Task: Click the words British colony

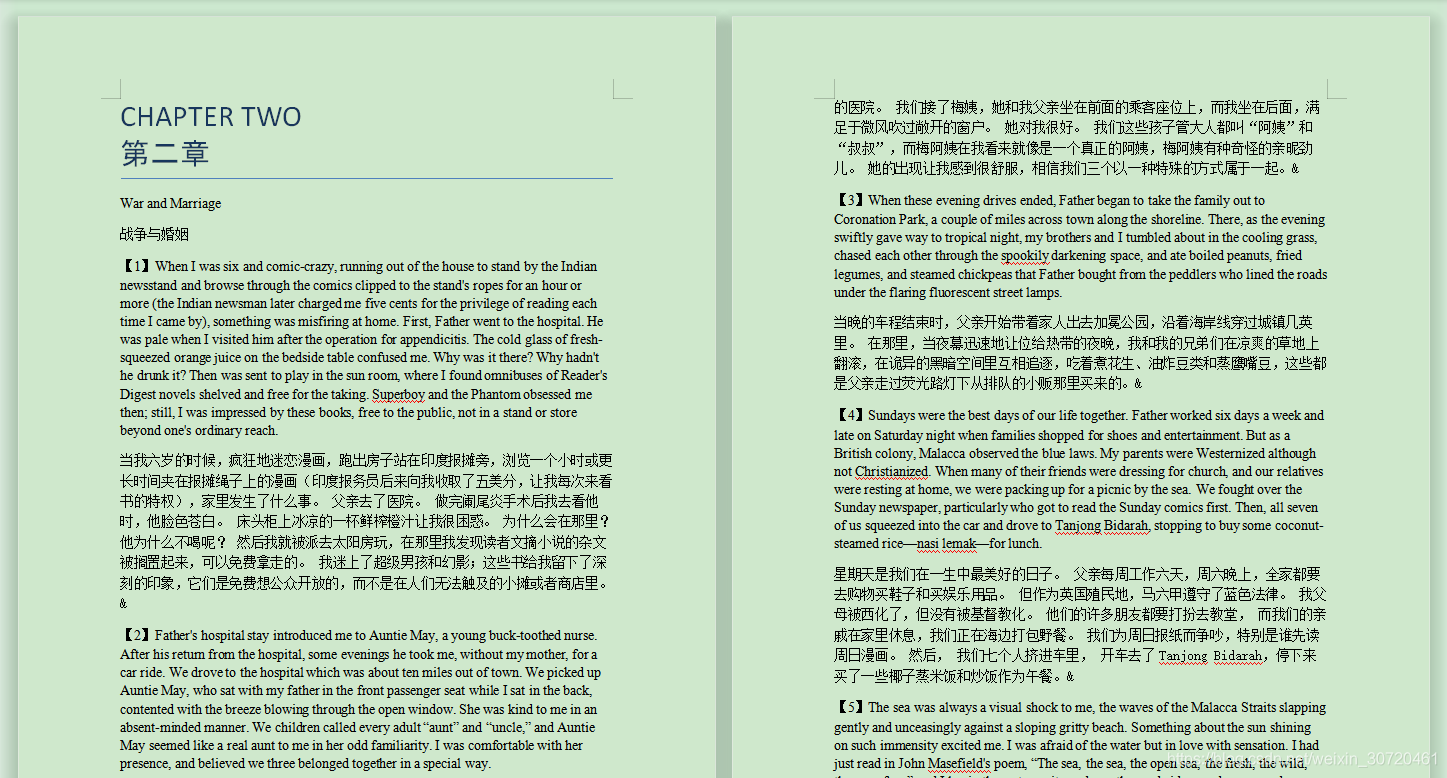Action: click(875, 453)
